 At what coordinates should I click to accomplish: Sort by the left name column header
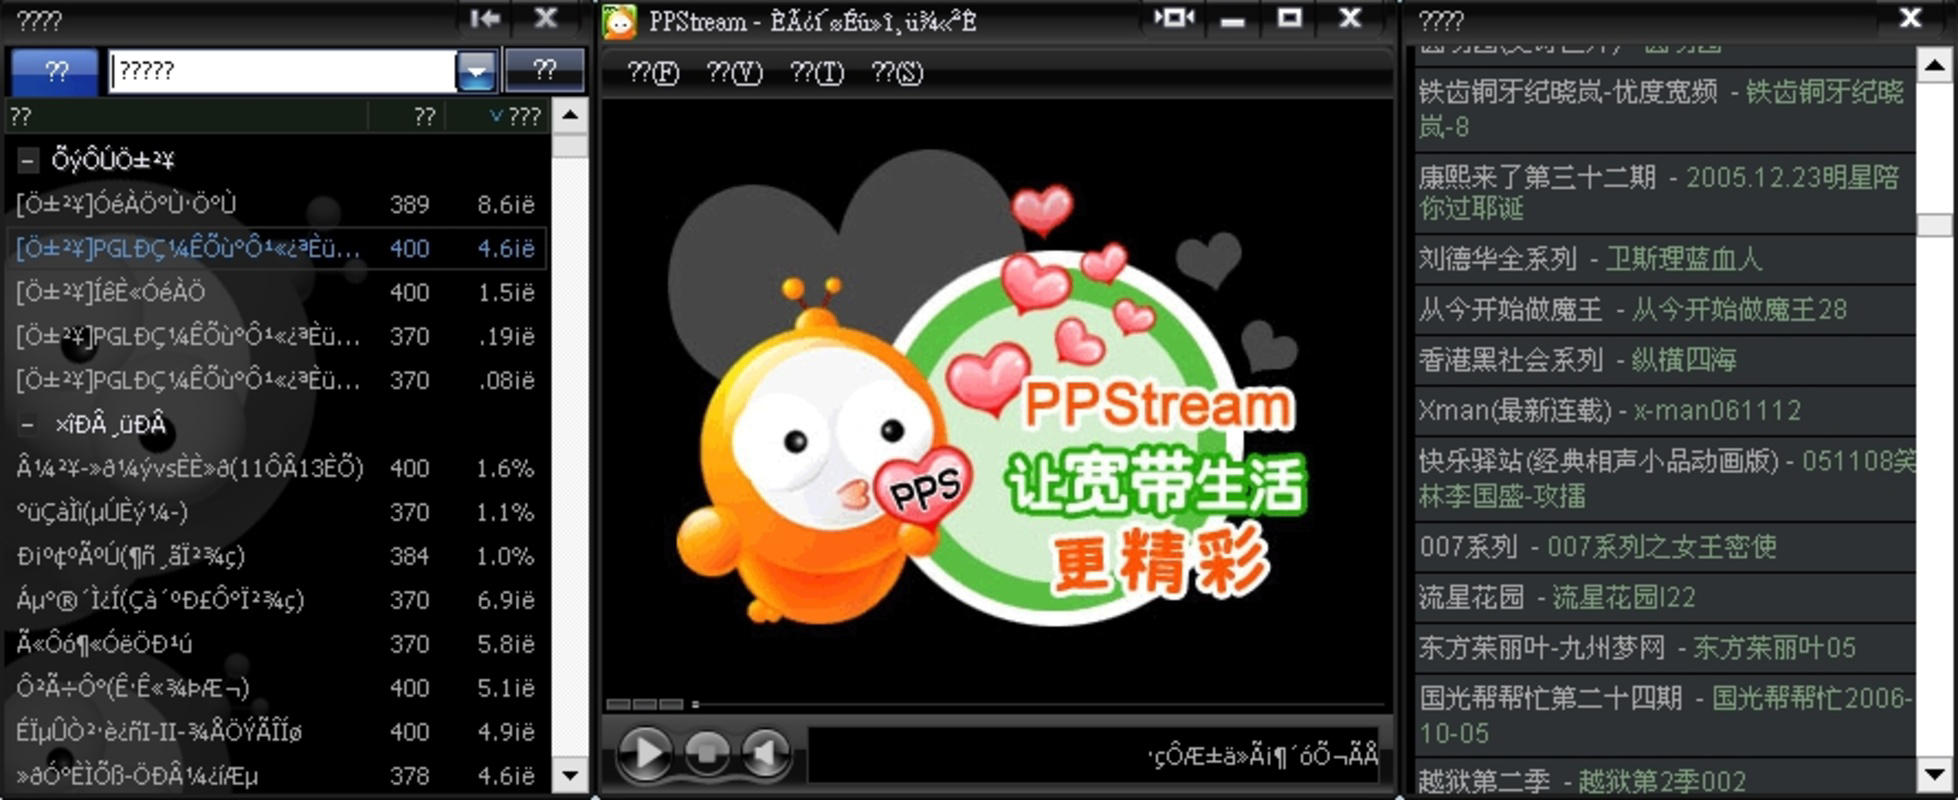187,116
